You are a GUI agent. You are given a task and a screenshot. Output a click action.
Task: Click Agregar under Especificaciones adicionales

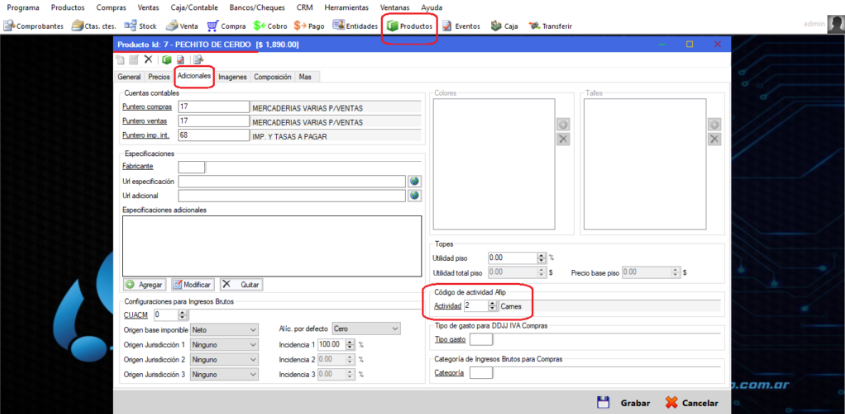pyautogui.click(x=144, y=285)
